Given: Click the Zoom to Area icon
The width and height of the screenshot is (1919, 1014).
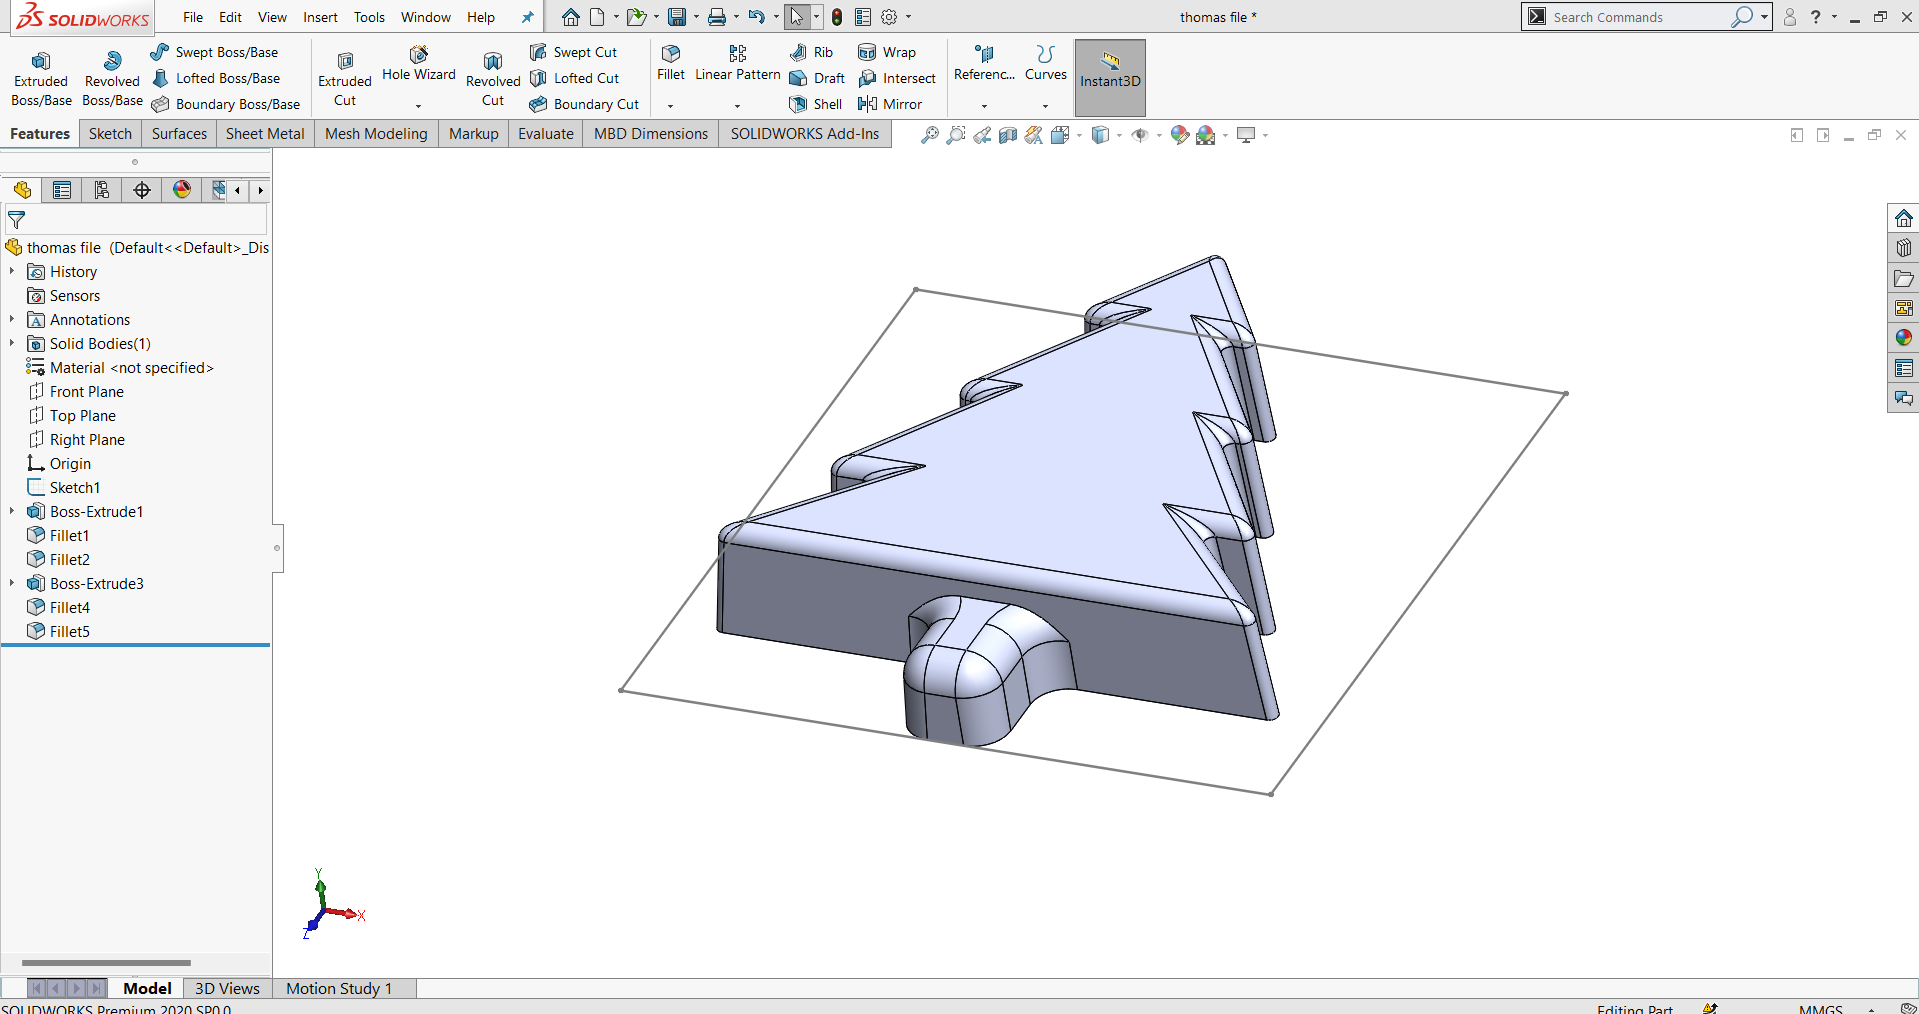Looking at the screenshot, I should [956, 135].
